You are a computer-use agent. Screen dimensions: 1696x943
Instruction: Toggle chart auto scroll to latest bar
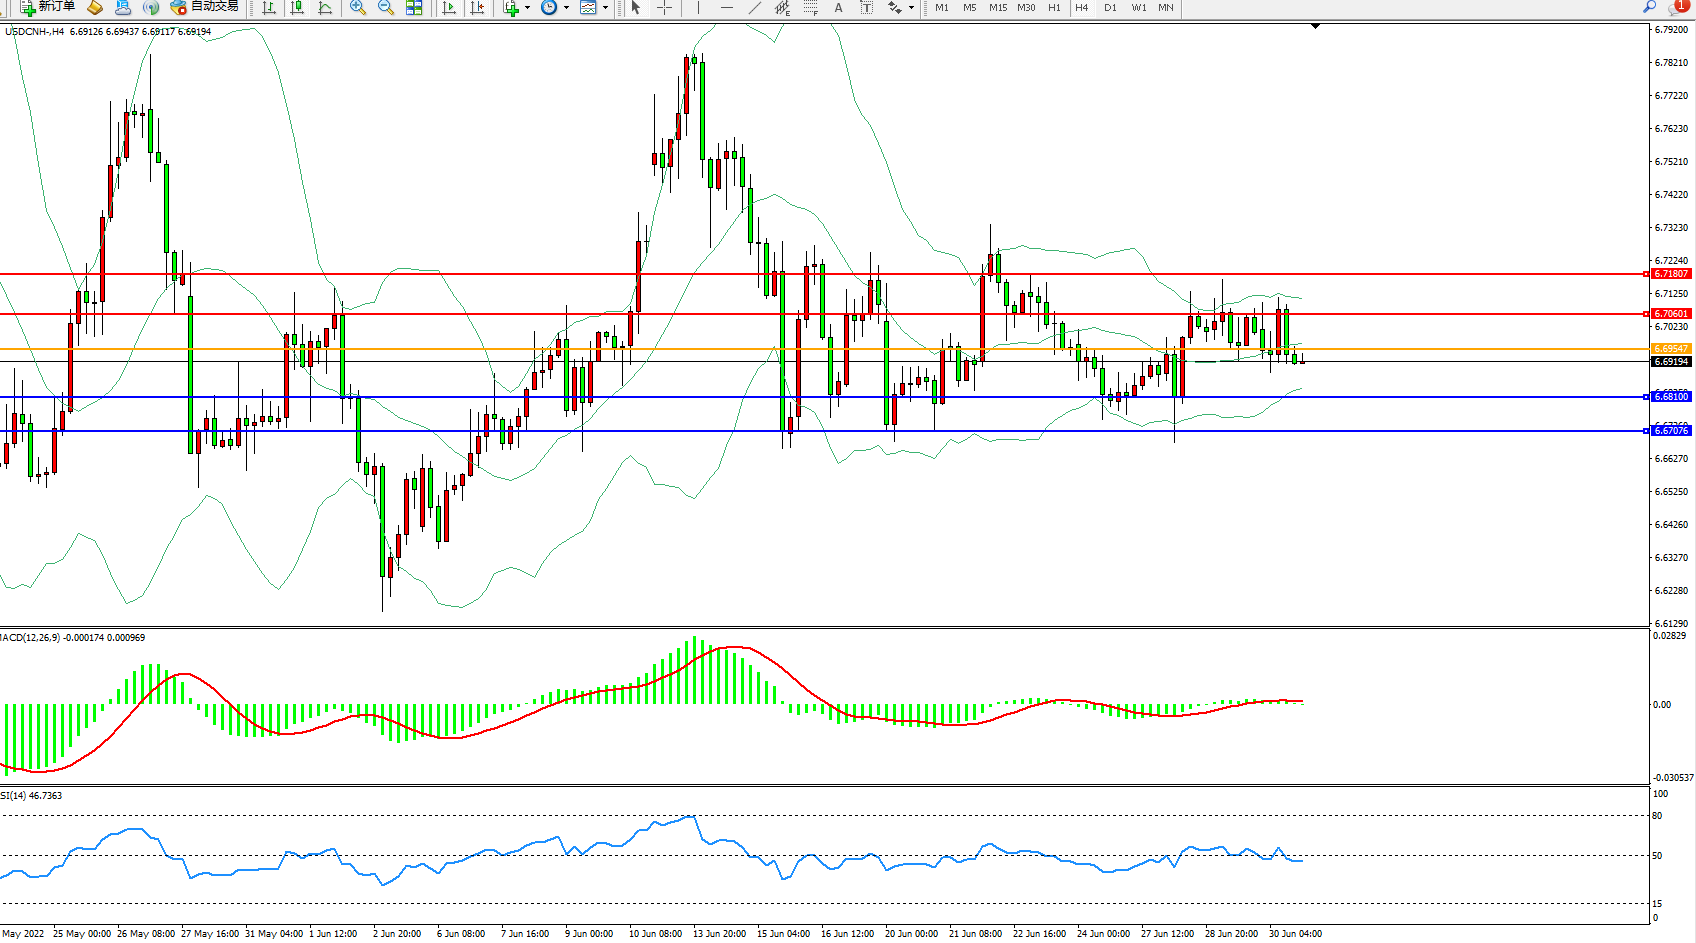pos(449,8)
